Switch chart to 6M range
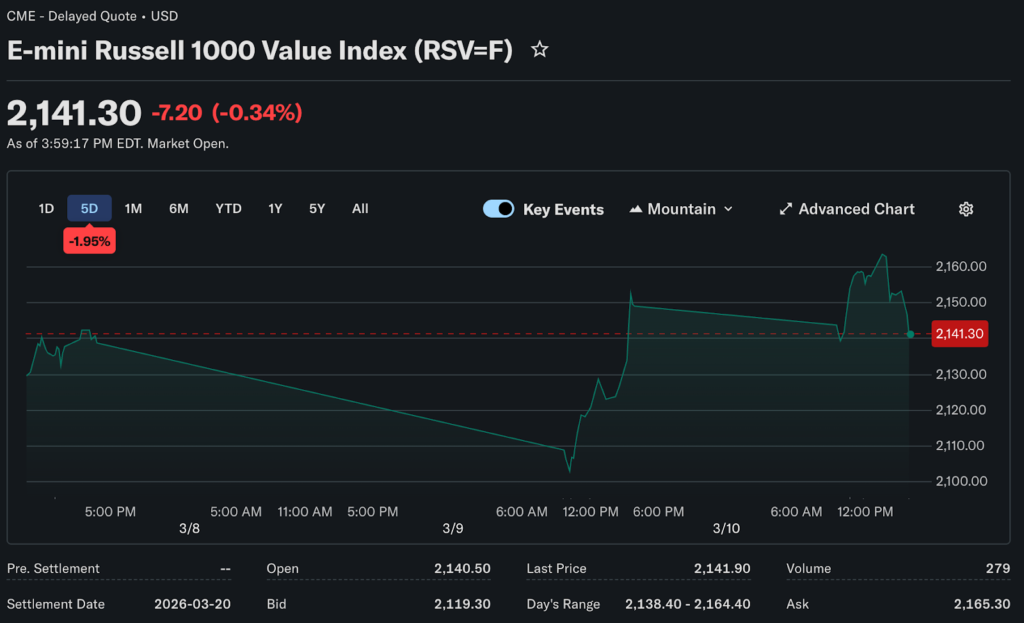Viewport: 1024px width, 623px height. tap(179, 208)
